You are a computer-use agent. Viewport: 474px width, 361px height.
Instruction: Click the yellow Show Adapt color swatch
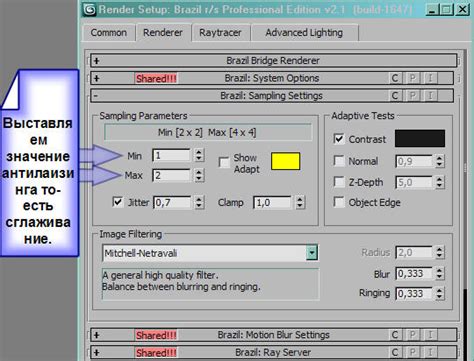286,161
